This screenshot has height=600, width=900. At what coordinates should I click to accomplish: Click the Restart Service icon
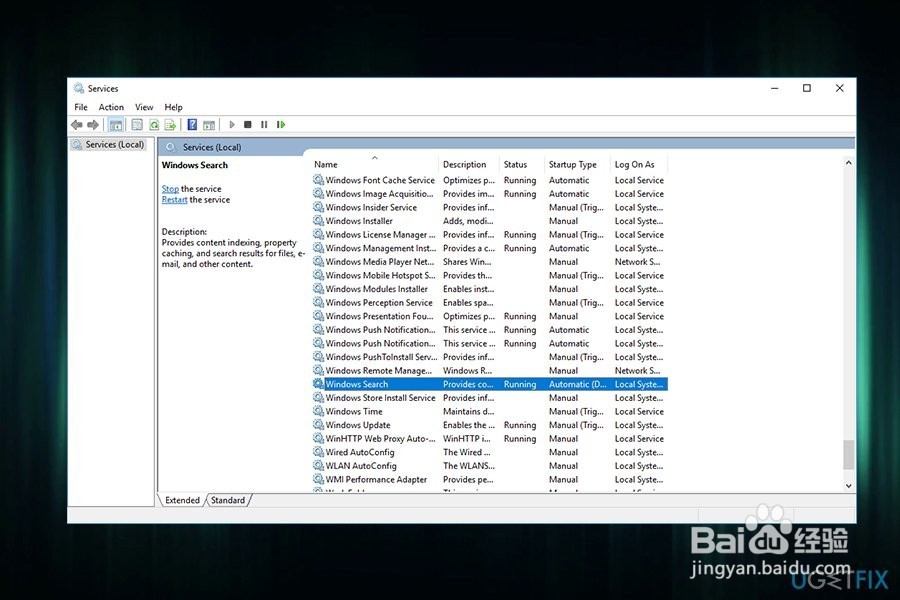coord(281,125)
